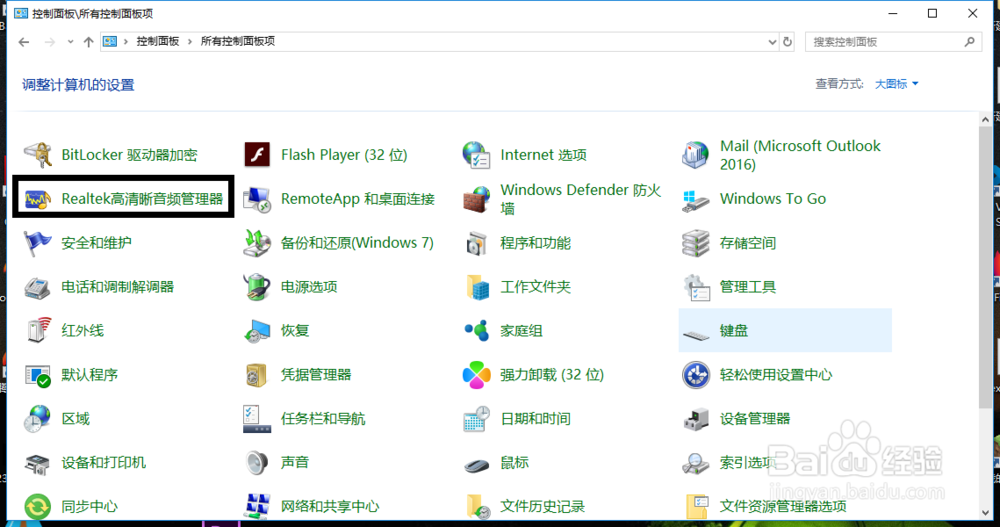Expand the address bar history dropdown
Image resolution: width=1000 pixels, height=527 pixels.
coord(772,41)
